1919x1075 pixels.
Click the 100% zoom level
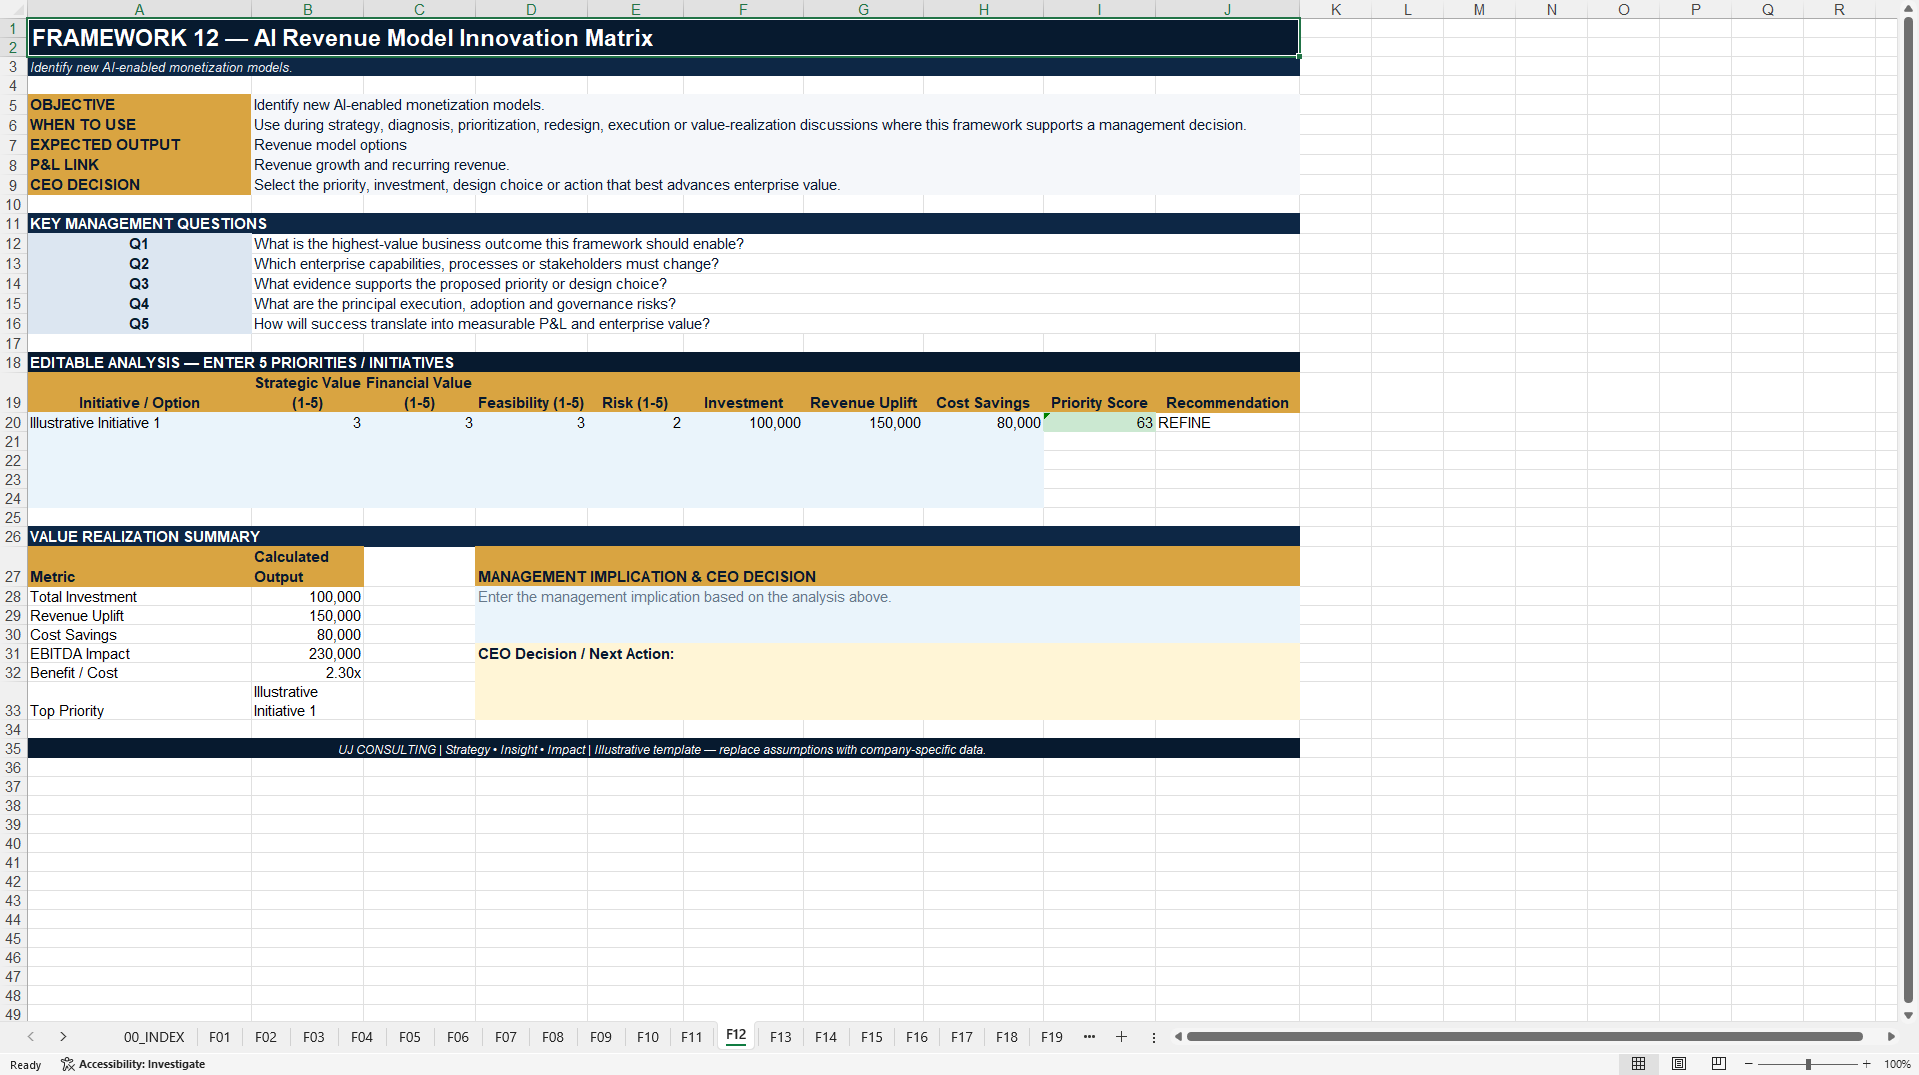(x=1897, y=1064)
